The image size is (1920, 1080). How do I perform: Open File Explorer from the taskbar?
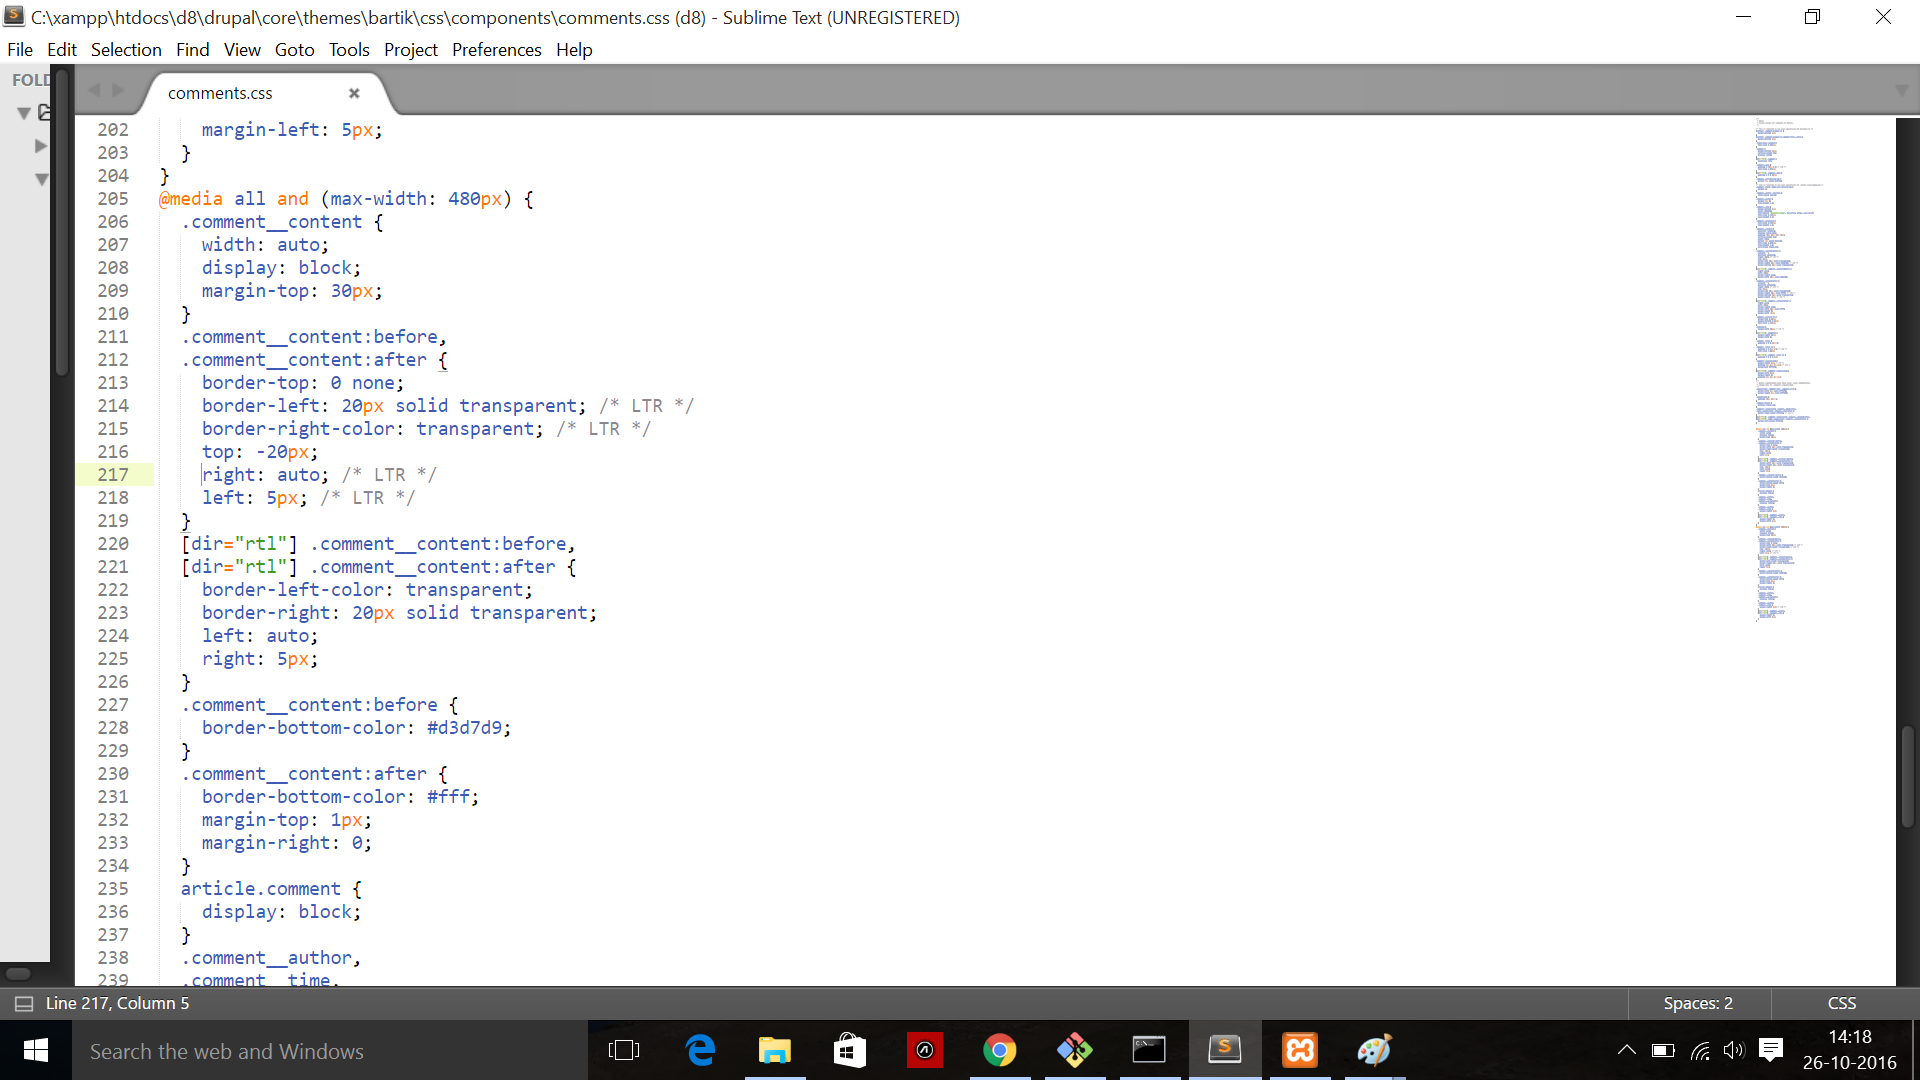[774, 1050]
